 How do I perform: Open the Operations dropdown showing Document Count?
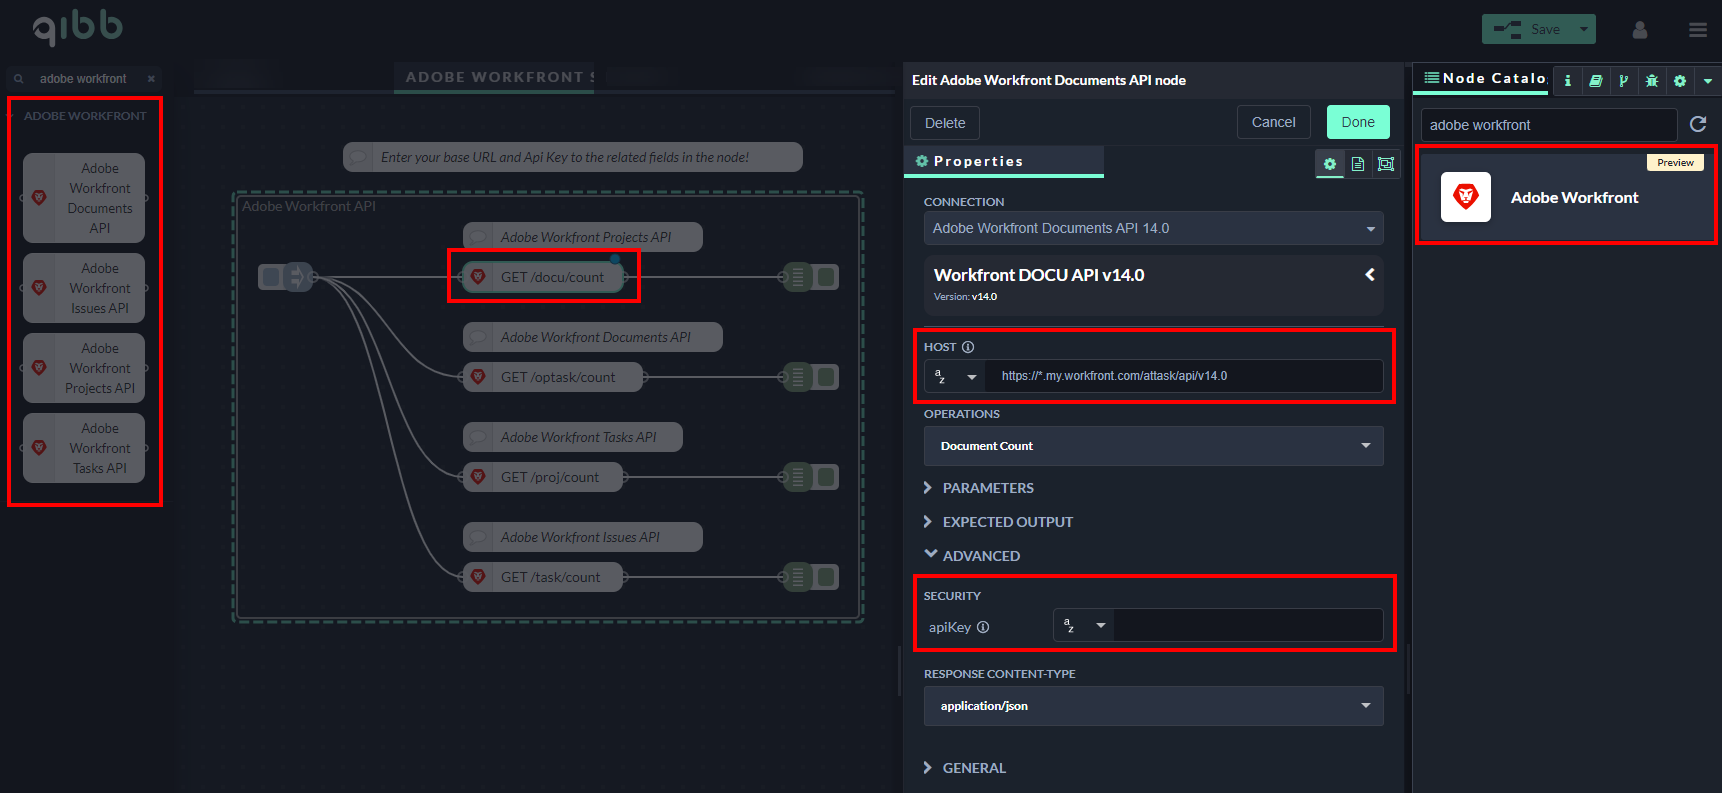tap(1153, 446)
